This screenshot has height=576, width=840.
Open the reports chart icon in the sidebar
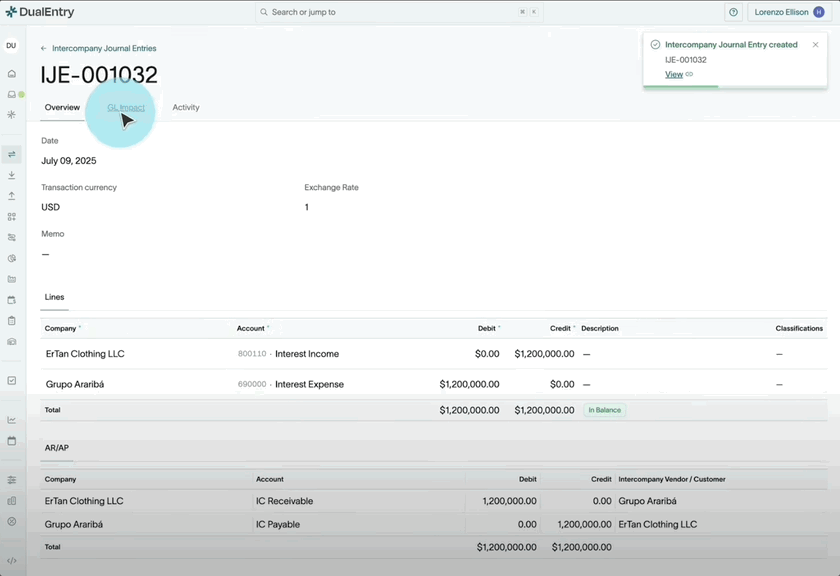pyautogui.click(x=12, y=420)
